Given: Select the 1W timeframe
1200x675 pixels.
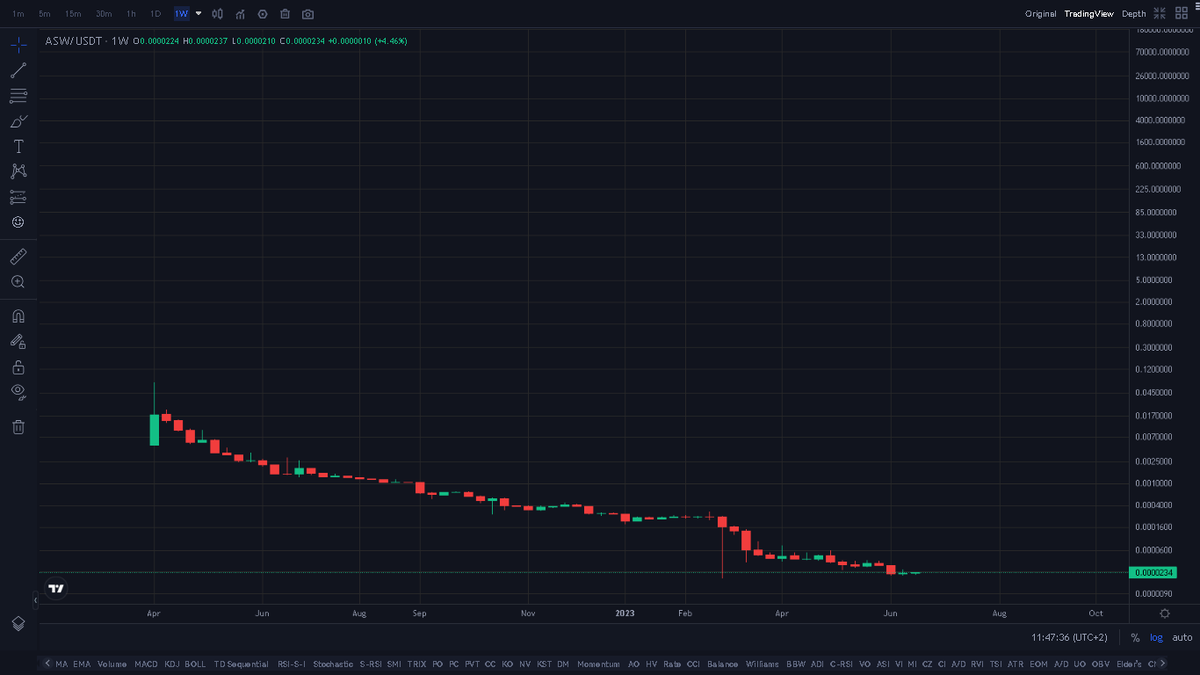Looking at the screenshot, I should pos(181,14).
